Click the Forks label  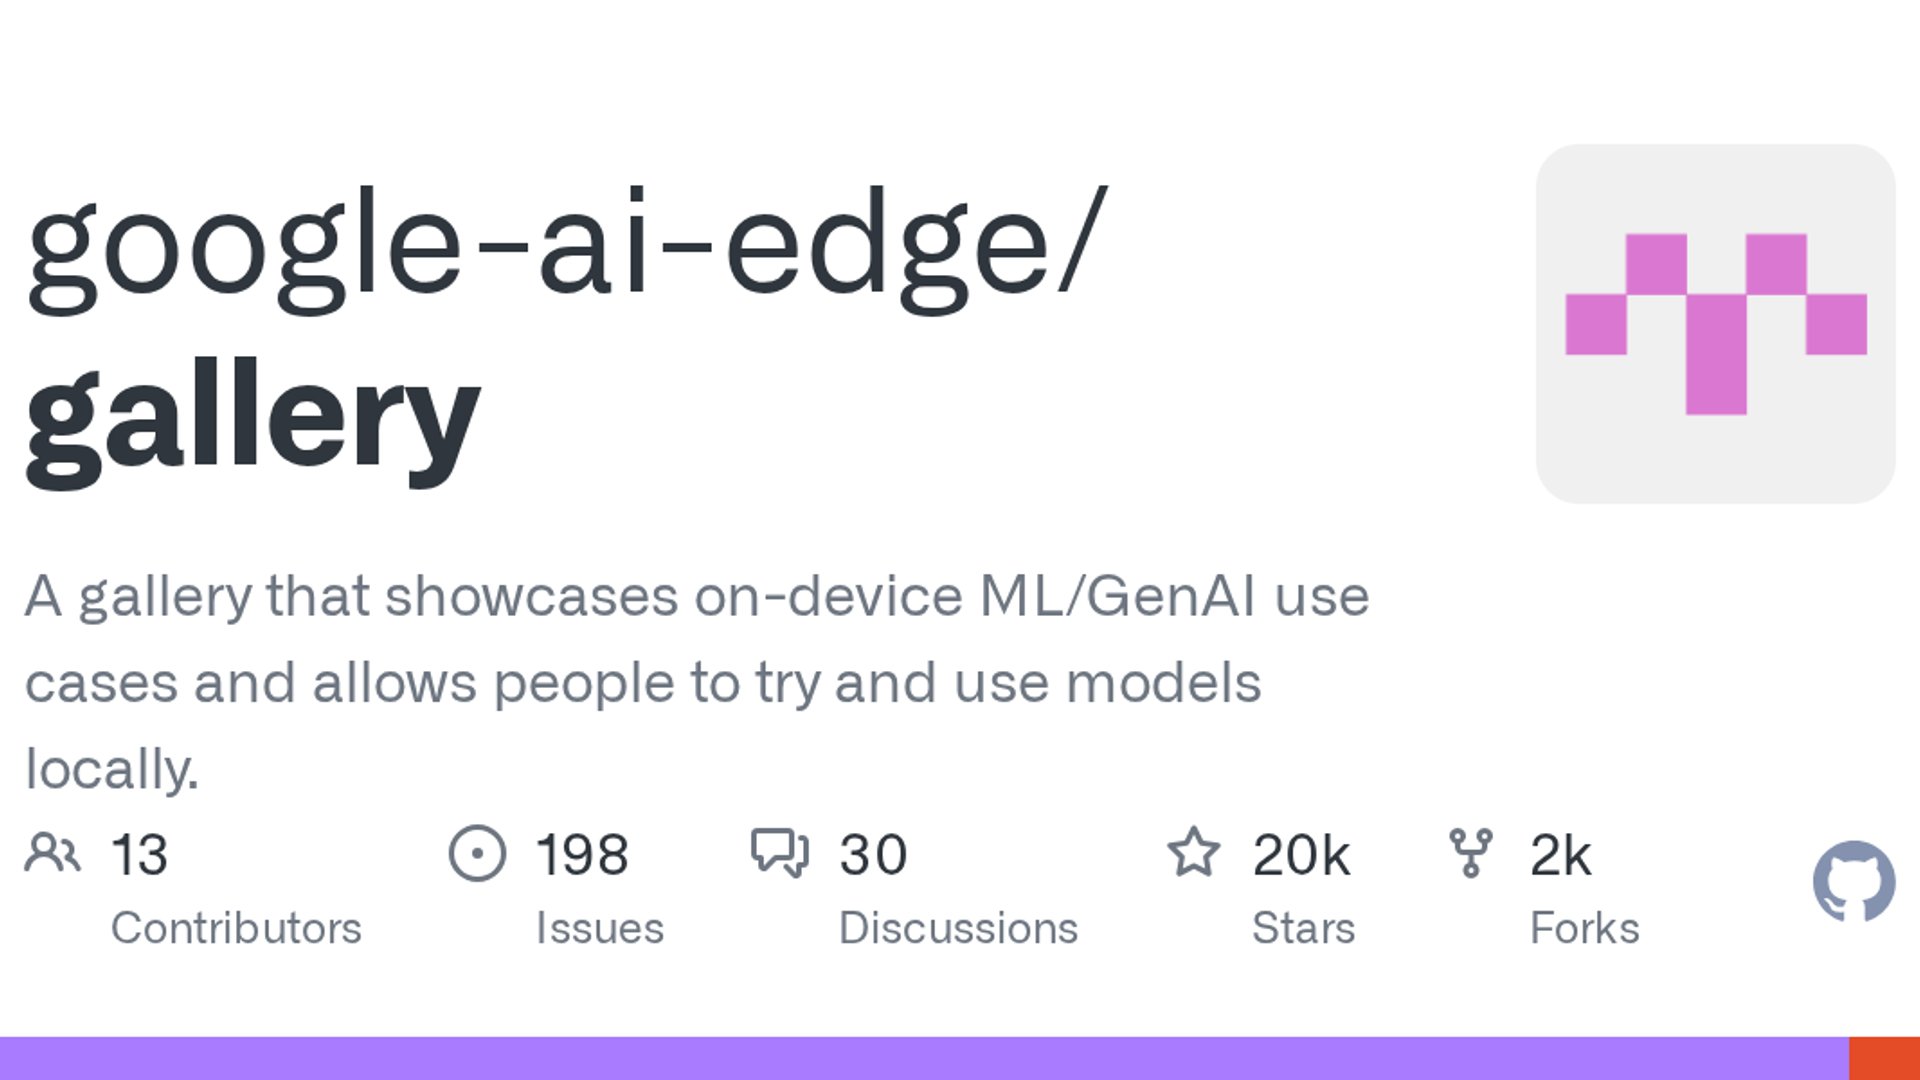tap(1584, 928)
